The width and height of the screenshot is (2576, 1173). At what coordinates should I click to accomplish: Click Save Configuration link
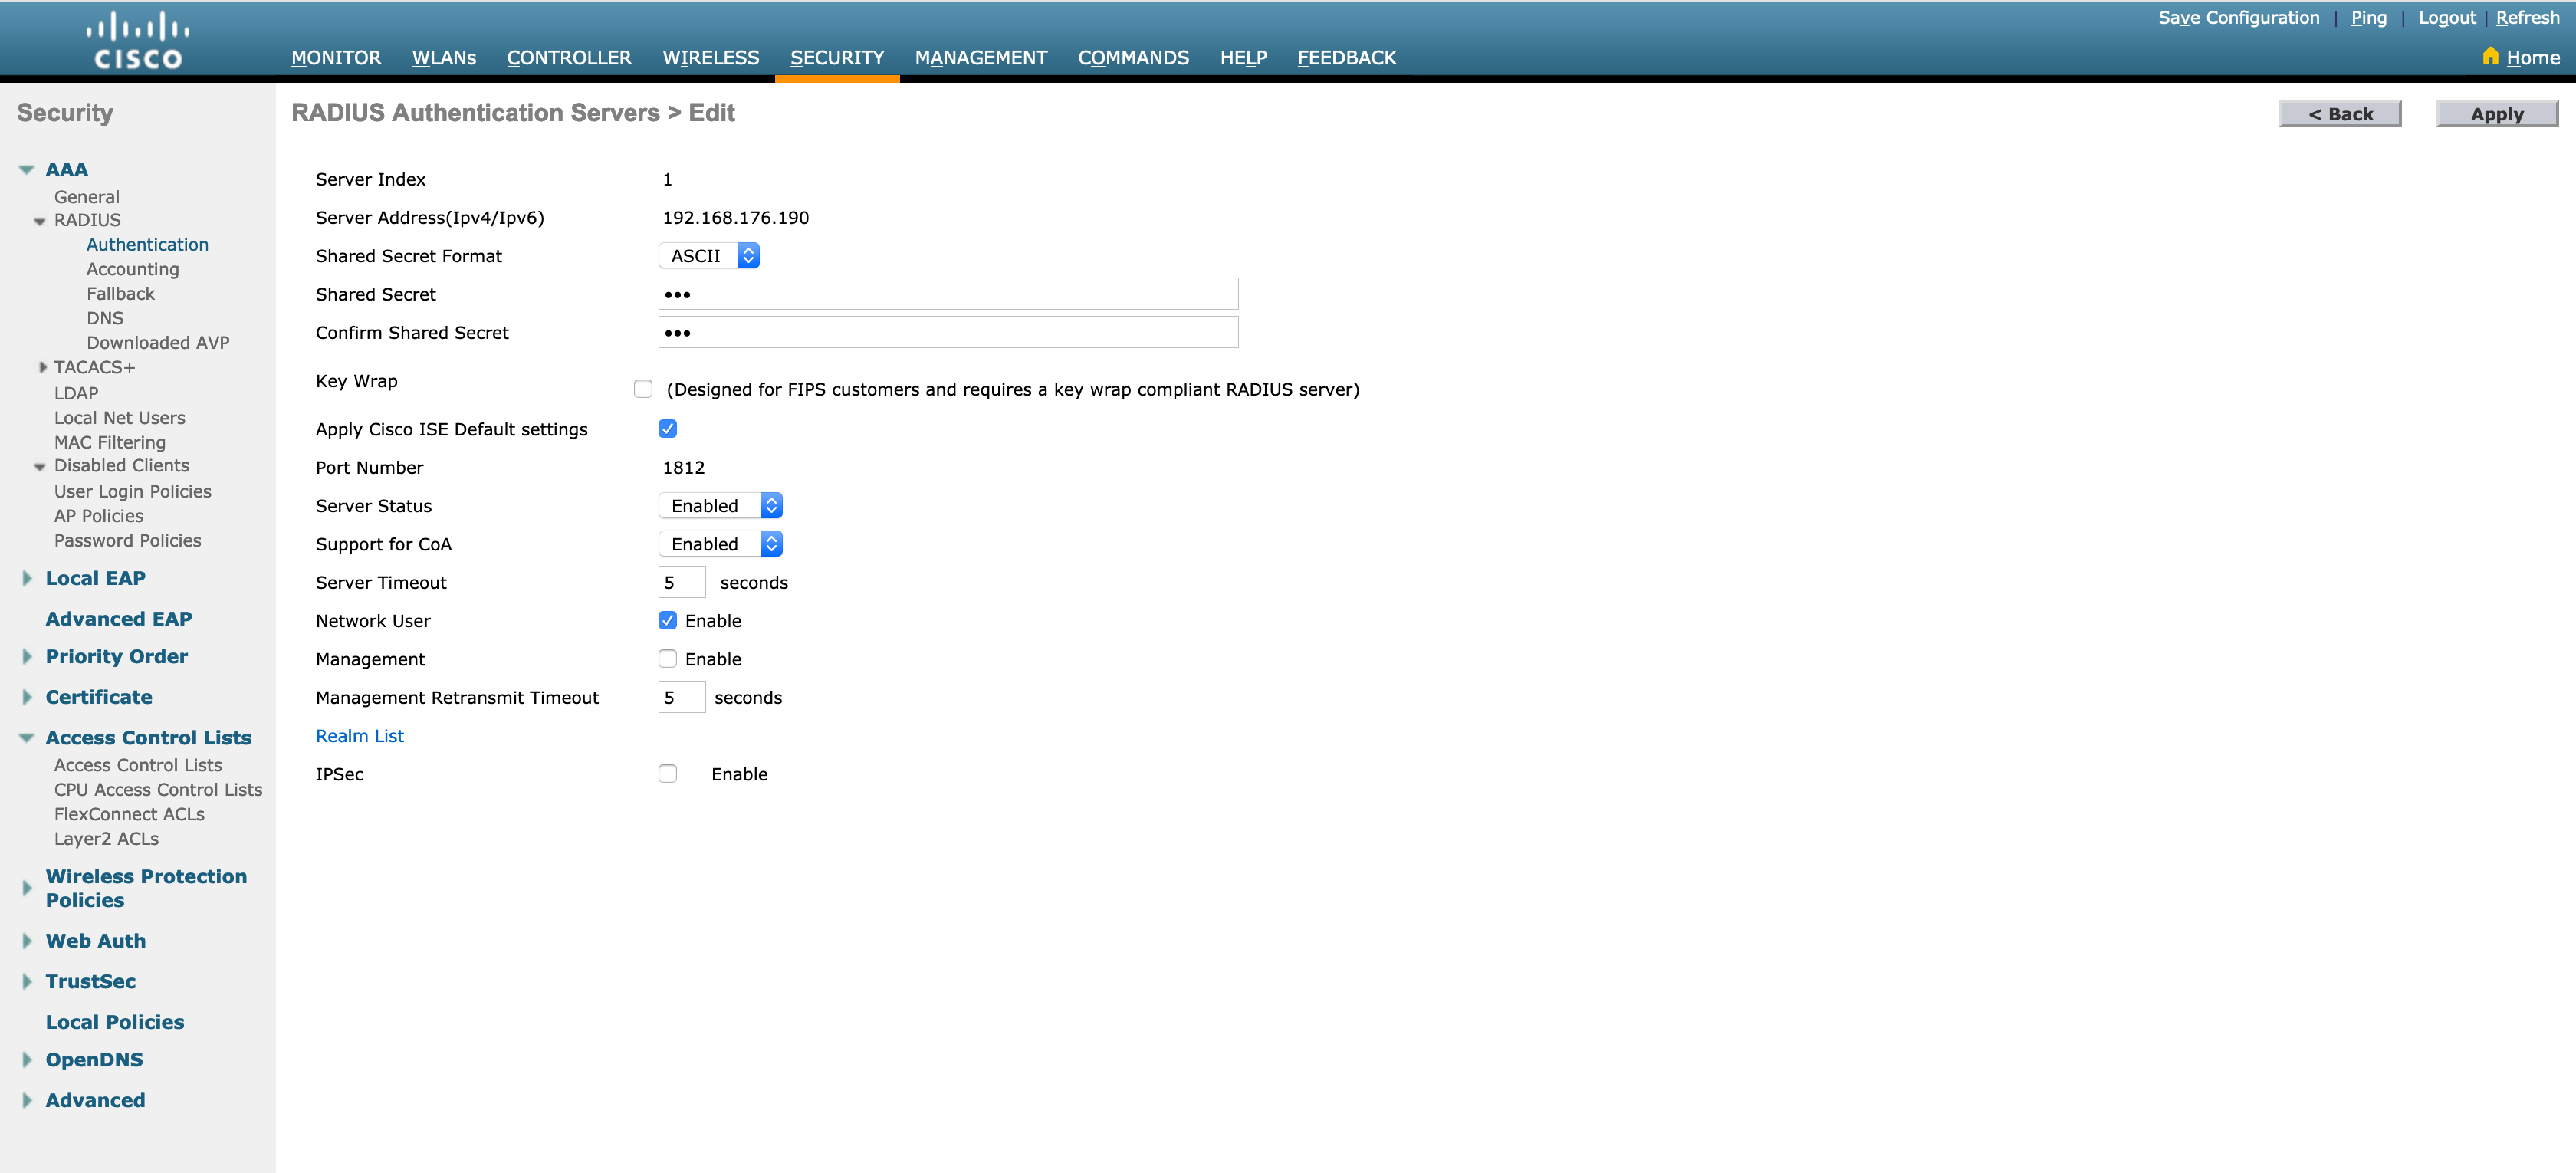[x=2238, y=18]
